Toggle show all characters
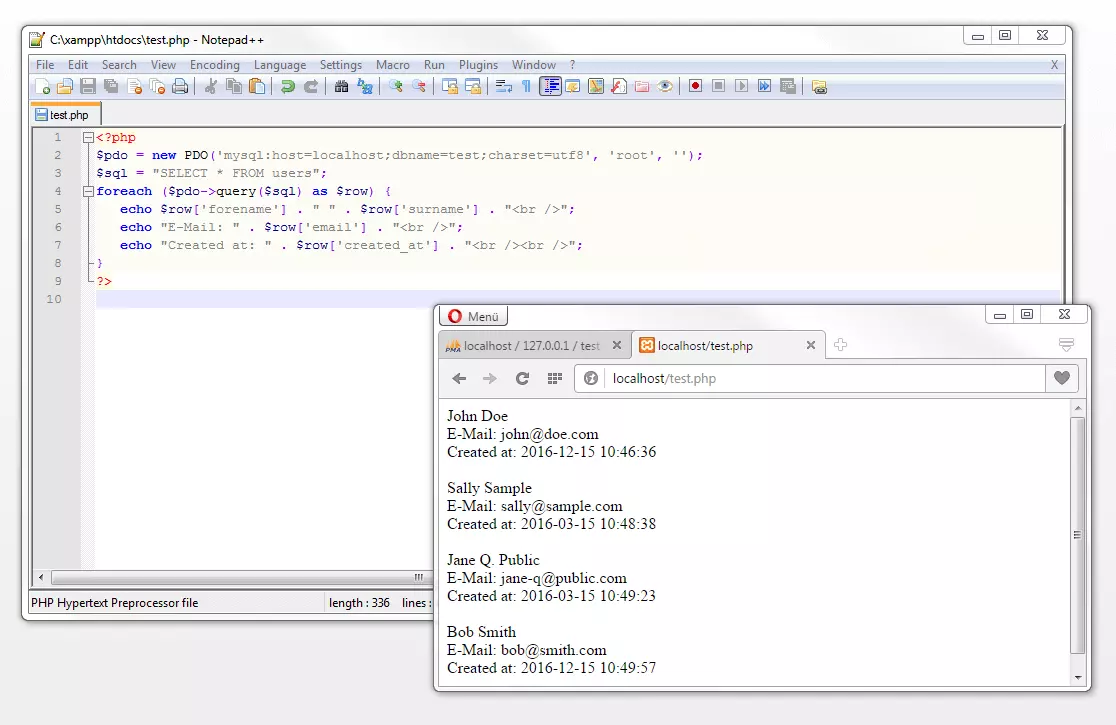The height and width of the screenshot is (725, 1116). (x=525, y=86)
